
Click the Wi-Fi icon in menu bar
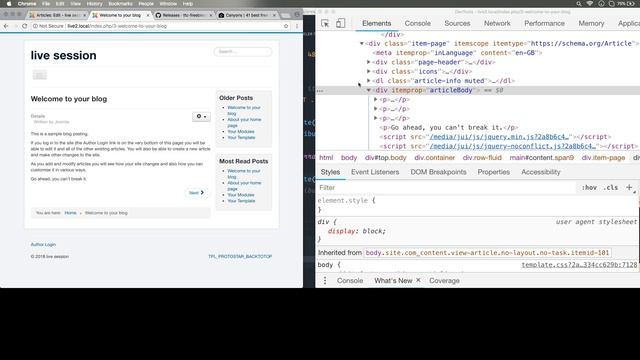click(x=590, y=4)
